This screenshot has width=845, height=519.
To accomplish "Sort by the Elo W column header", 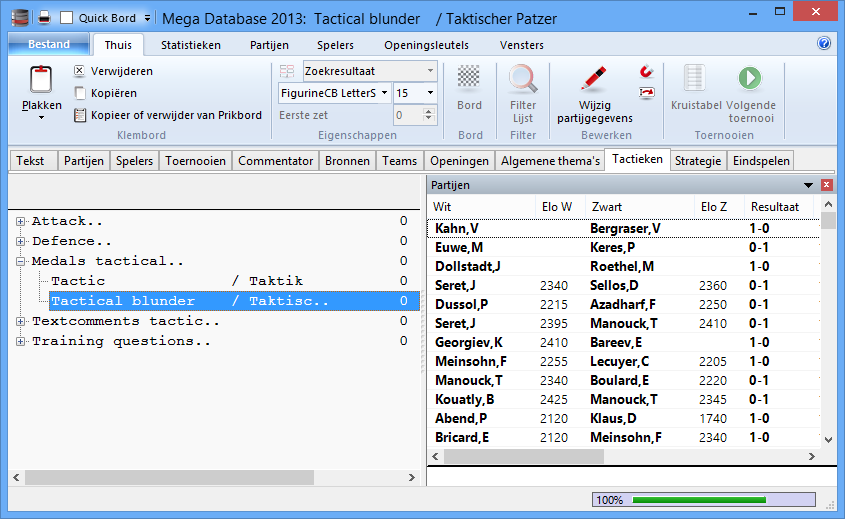I will coord(560,207).
